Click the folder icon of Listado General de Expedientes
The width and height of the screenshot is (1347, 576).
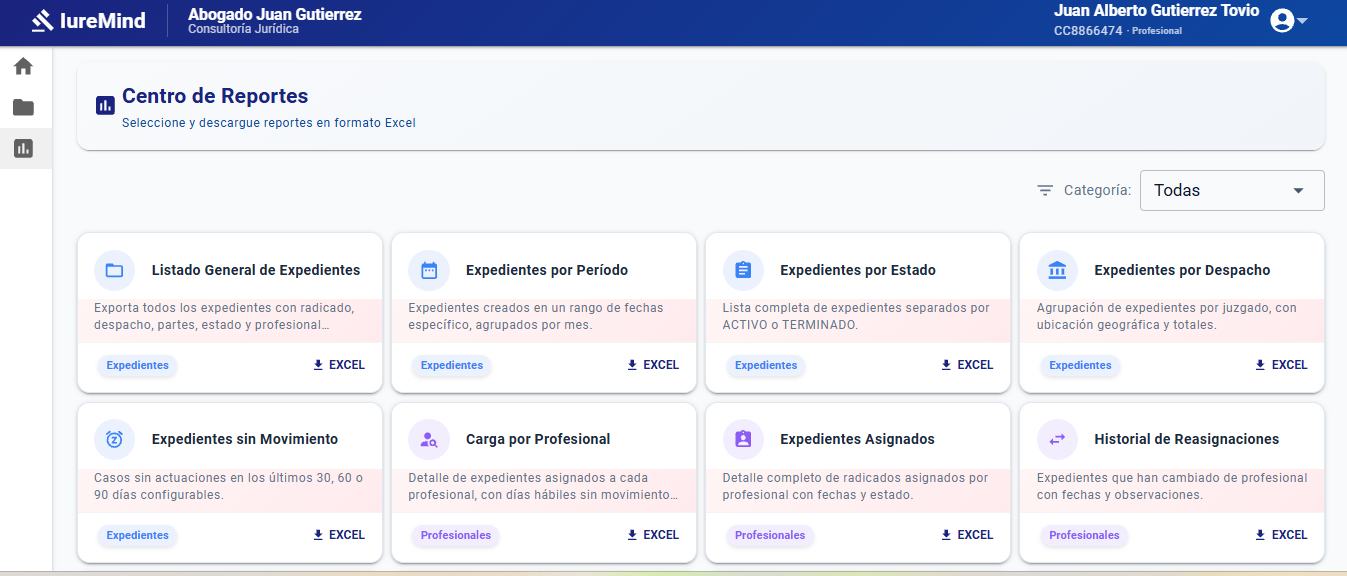(x=115, y=270)
